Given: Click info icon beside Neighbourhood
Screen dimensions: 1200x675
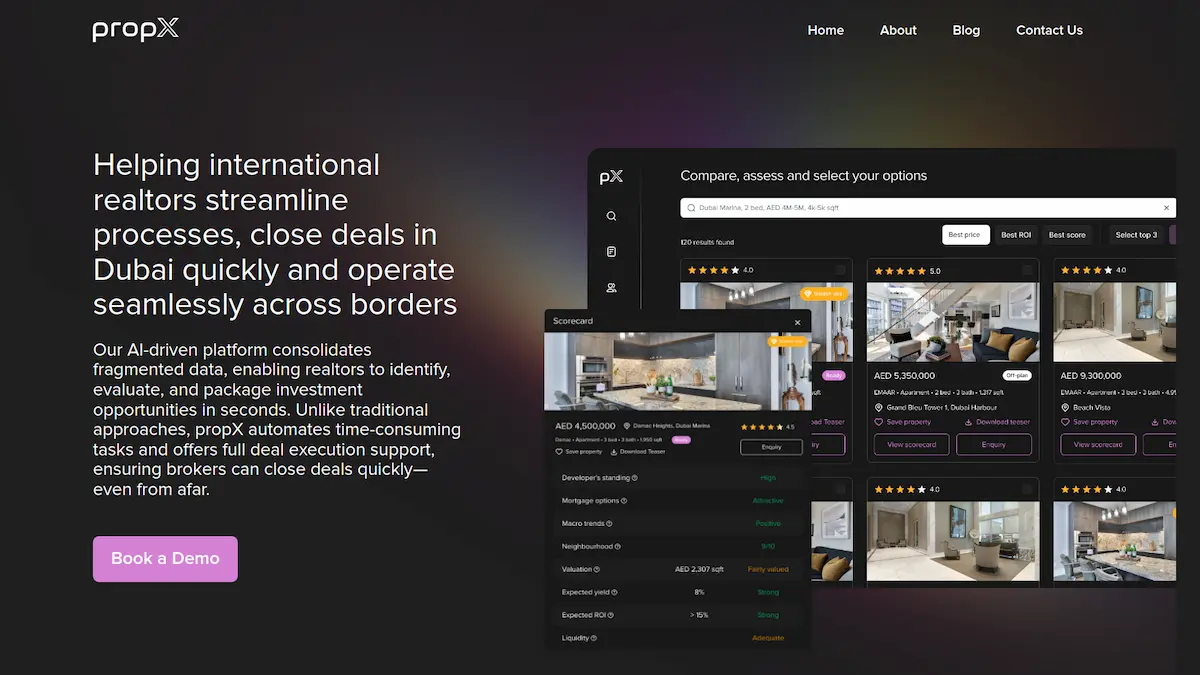Looking at the screenshot, I should tap(618, 546).
